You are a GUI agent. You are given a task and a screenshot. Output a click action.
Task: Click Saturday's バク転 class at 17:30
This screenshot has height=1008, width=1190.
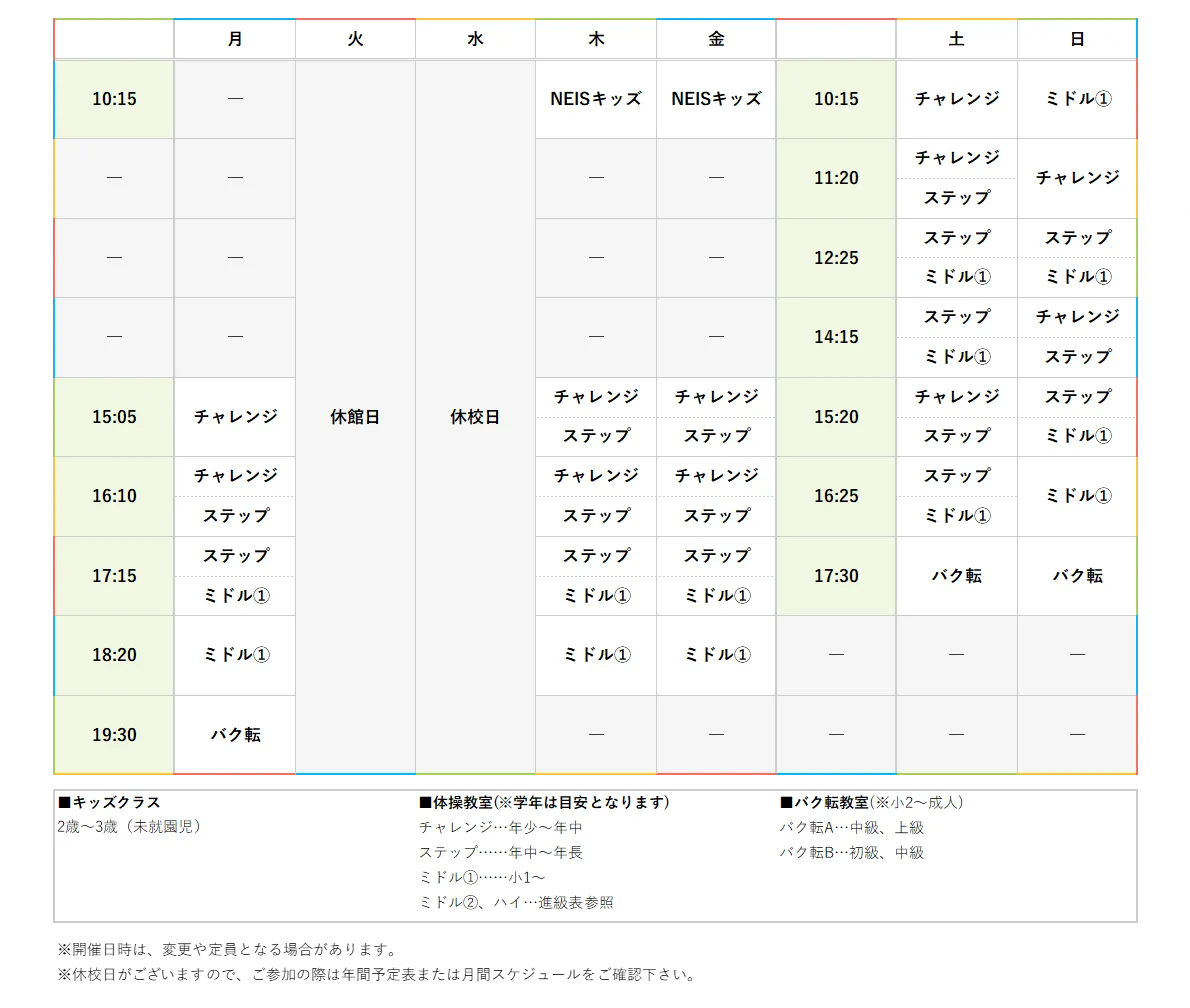(x=956, y=576)
